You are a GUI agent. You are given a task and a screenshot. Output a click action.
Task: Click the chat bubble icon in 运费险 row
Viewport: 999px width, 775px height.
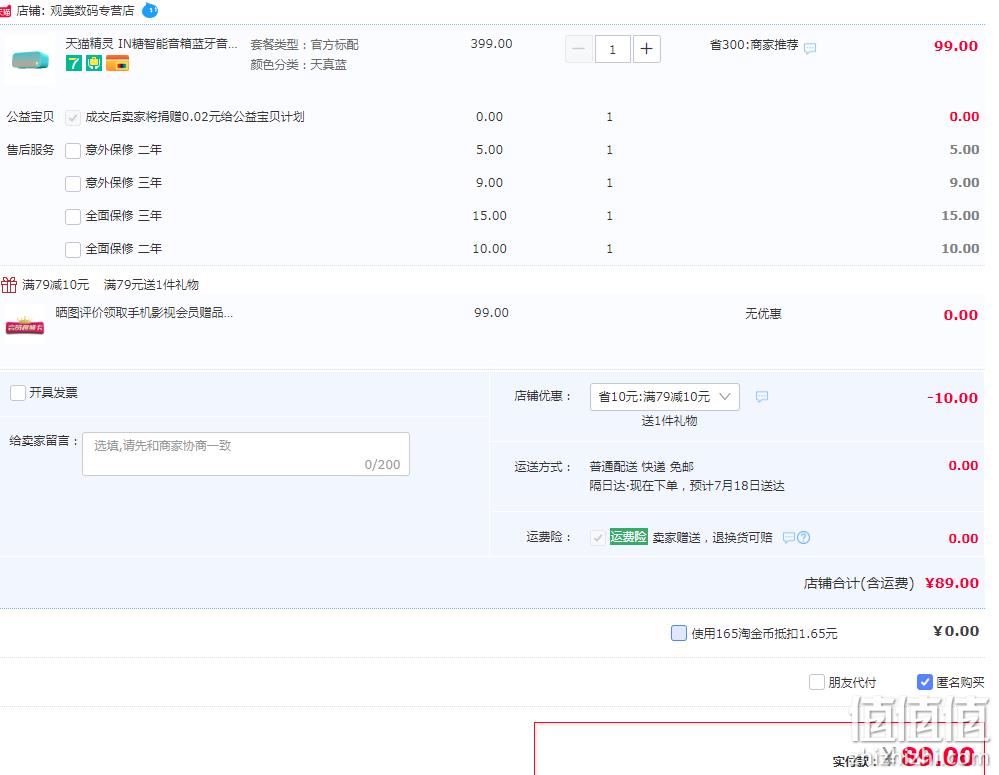pos(789,537)
